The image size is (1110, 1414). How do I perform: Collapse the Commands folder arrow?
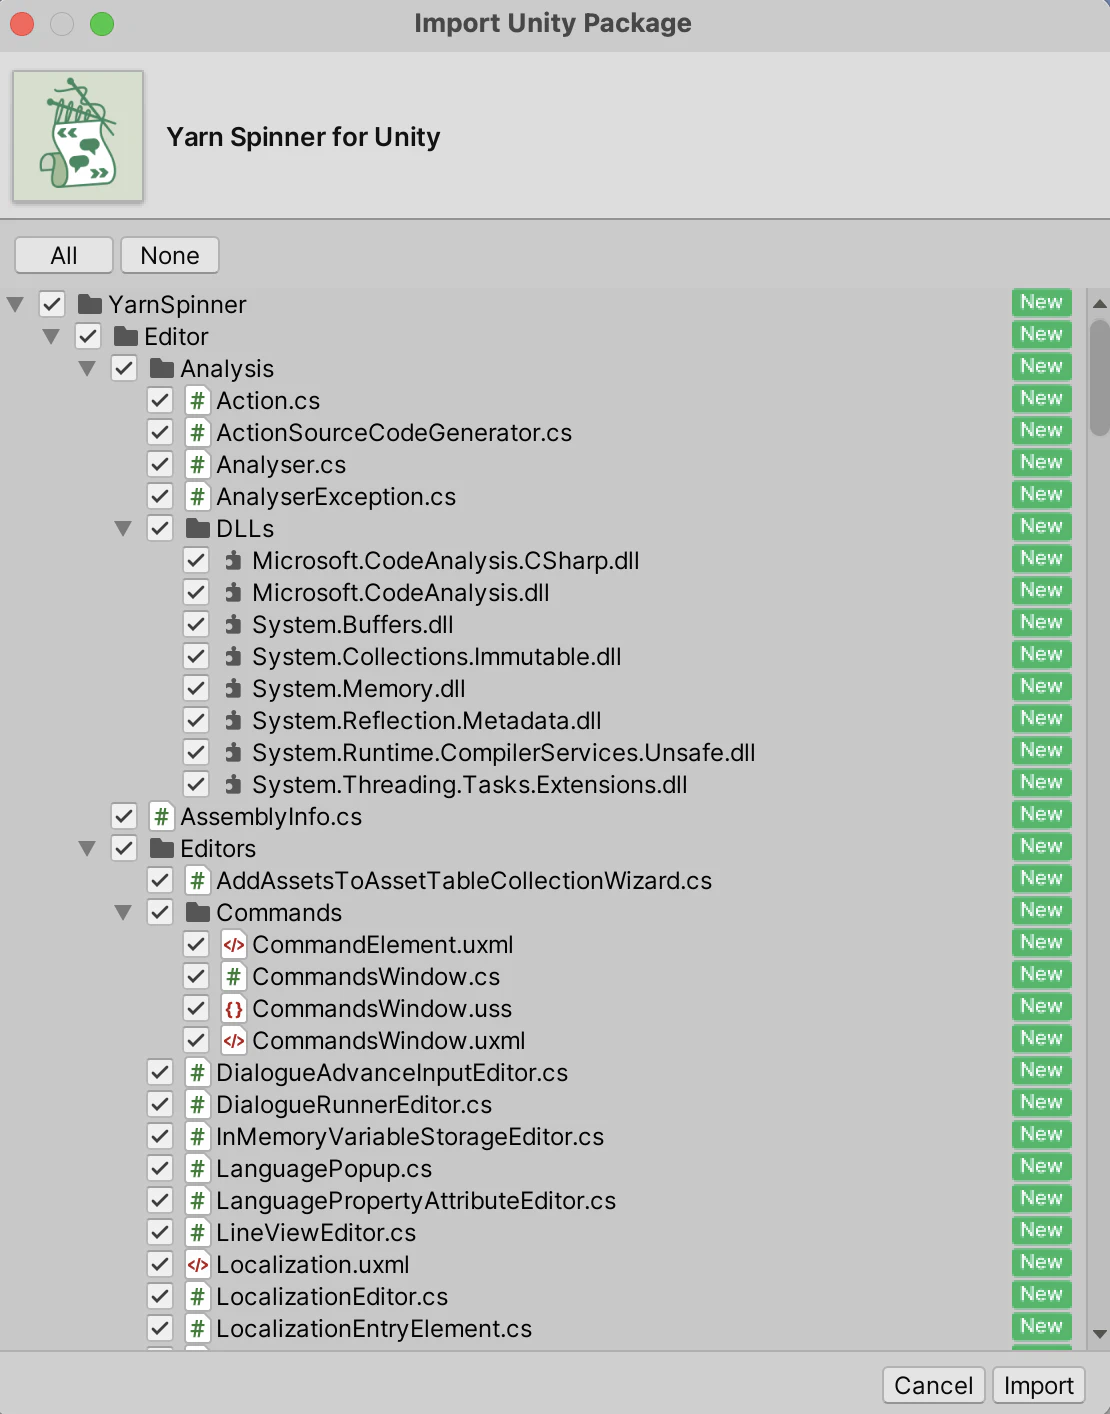click(123, 913)
